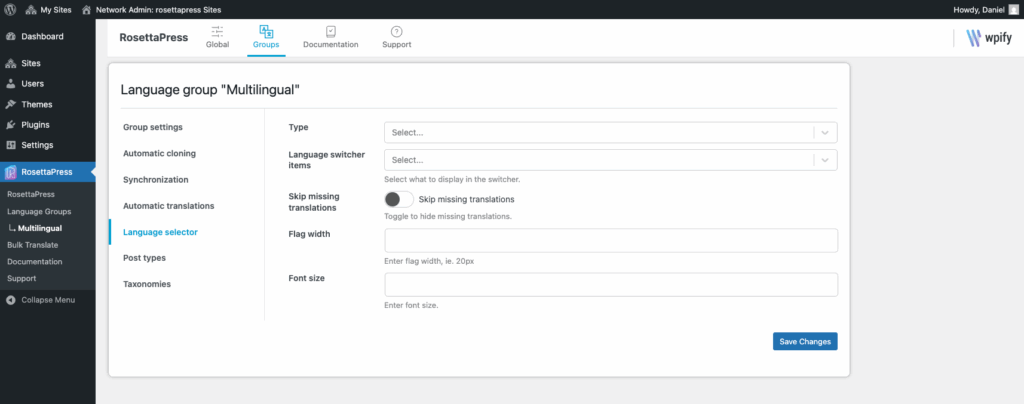Screen dimensions: 1024x404
Task: Click the Settings sidebar icon
Action: coord(10,145)
